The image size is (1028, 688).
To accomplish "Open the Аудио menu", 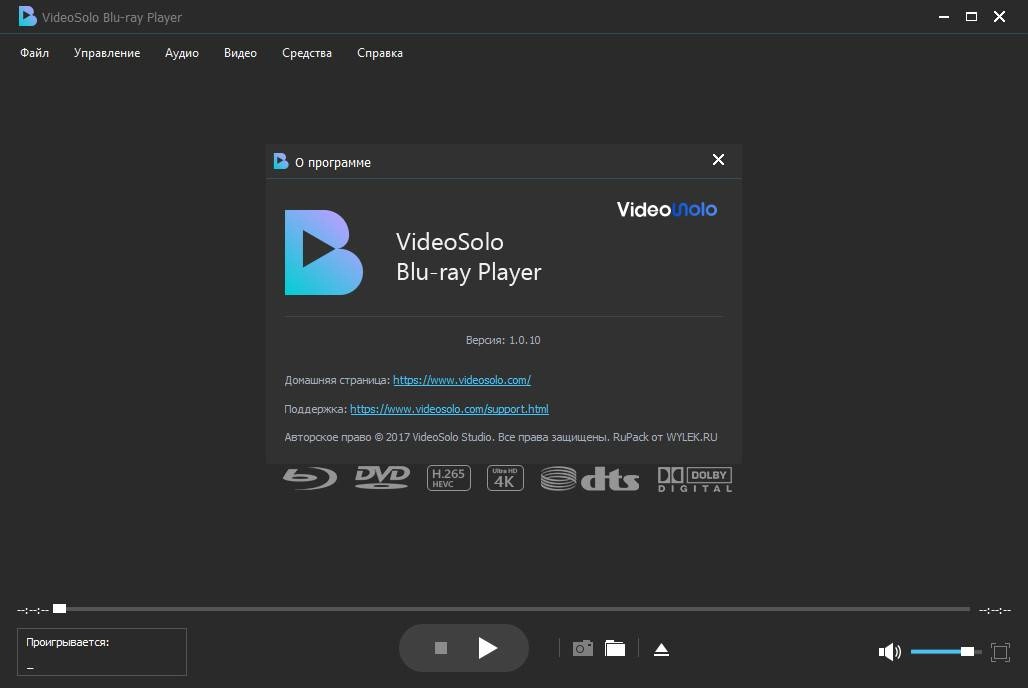I will (x=182, y=53).
